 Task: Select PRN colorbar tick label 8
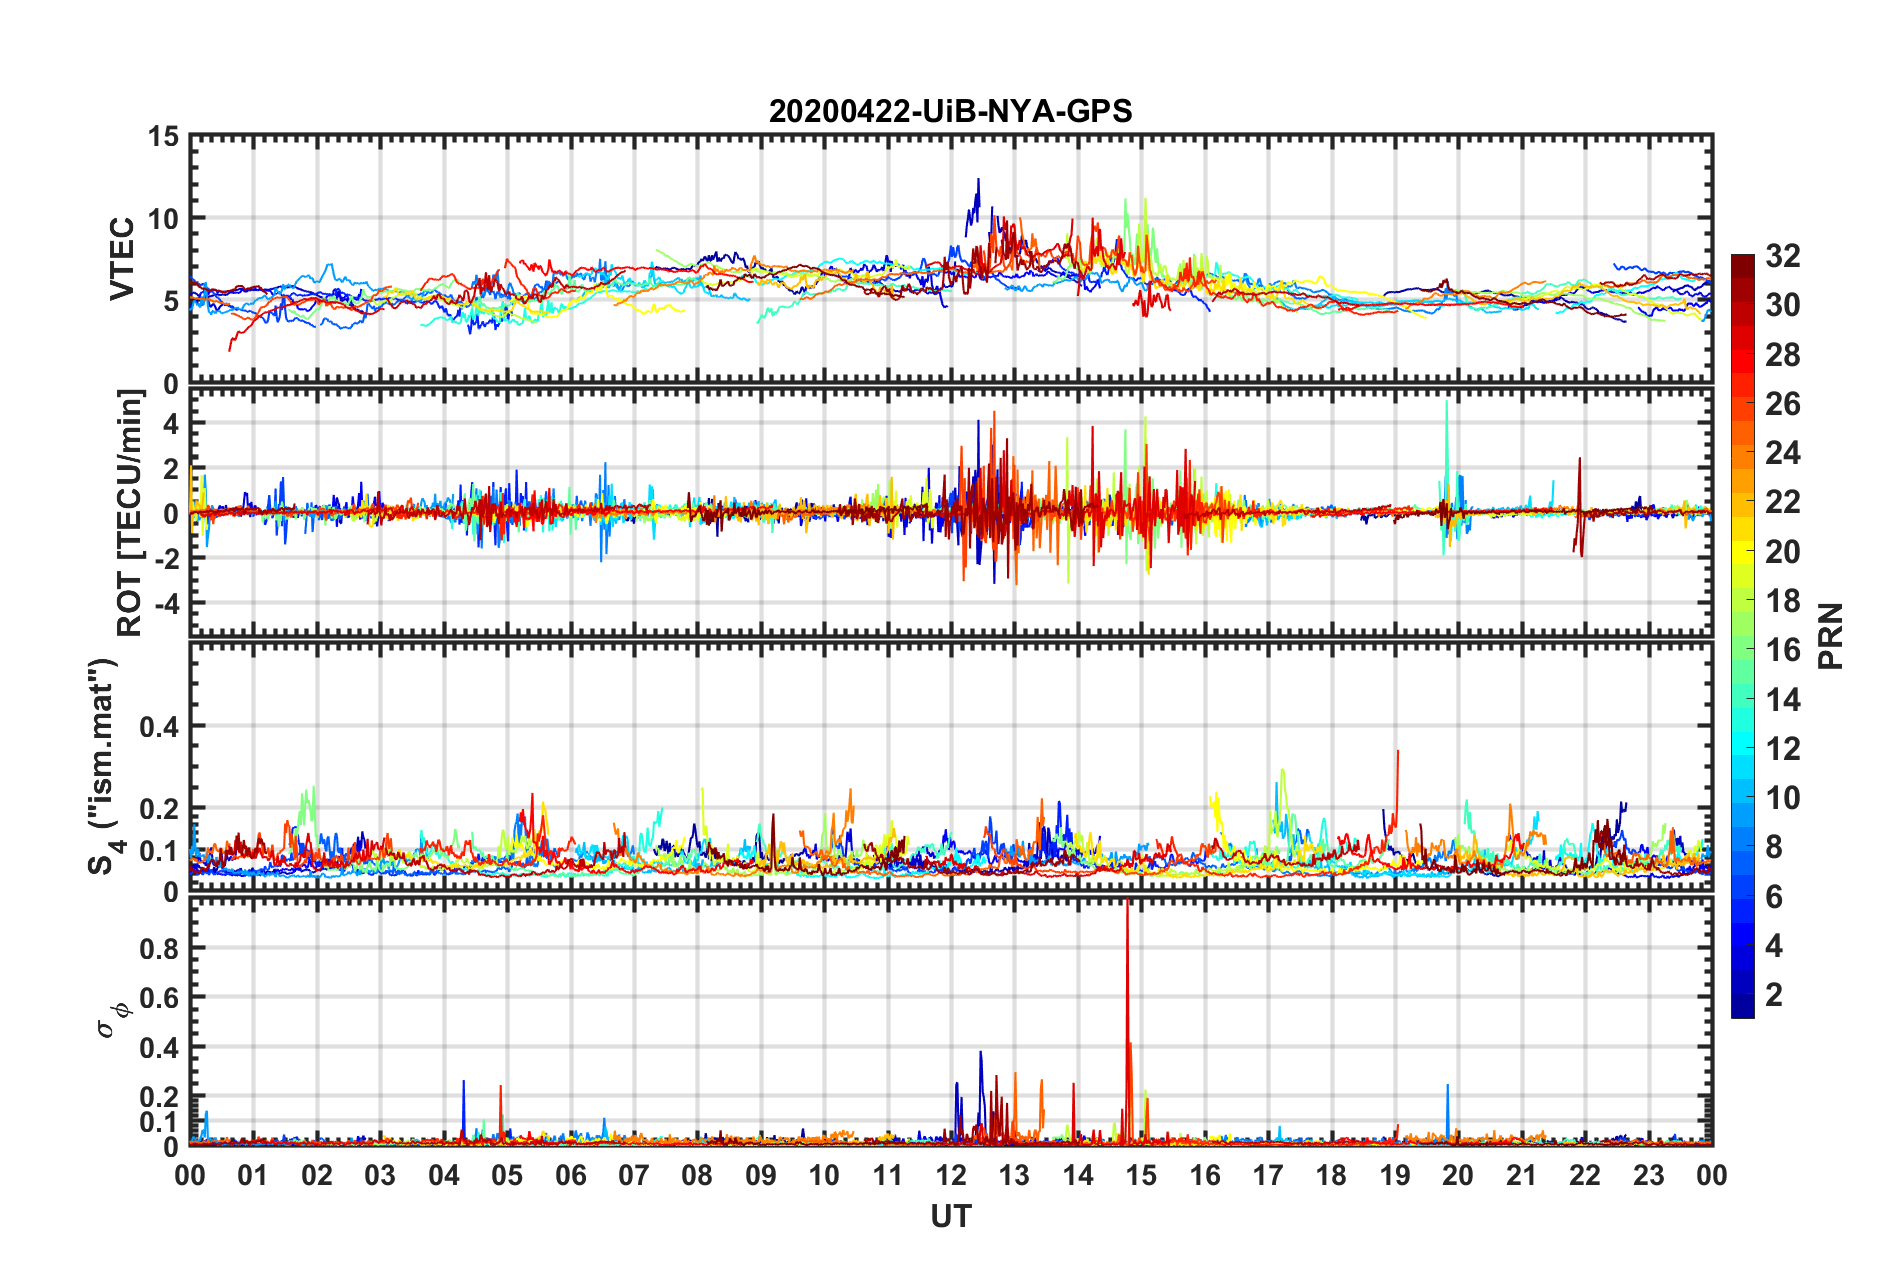tap(1774, 847)
